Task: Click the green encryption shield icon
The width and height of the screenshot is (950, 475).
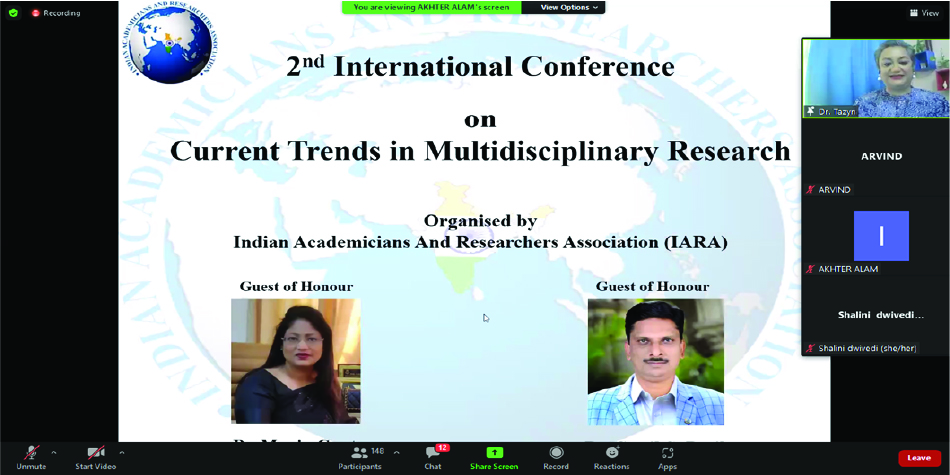Action: click(x=13, y=13)
